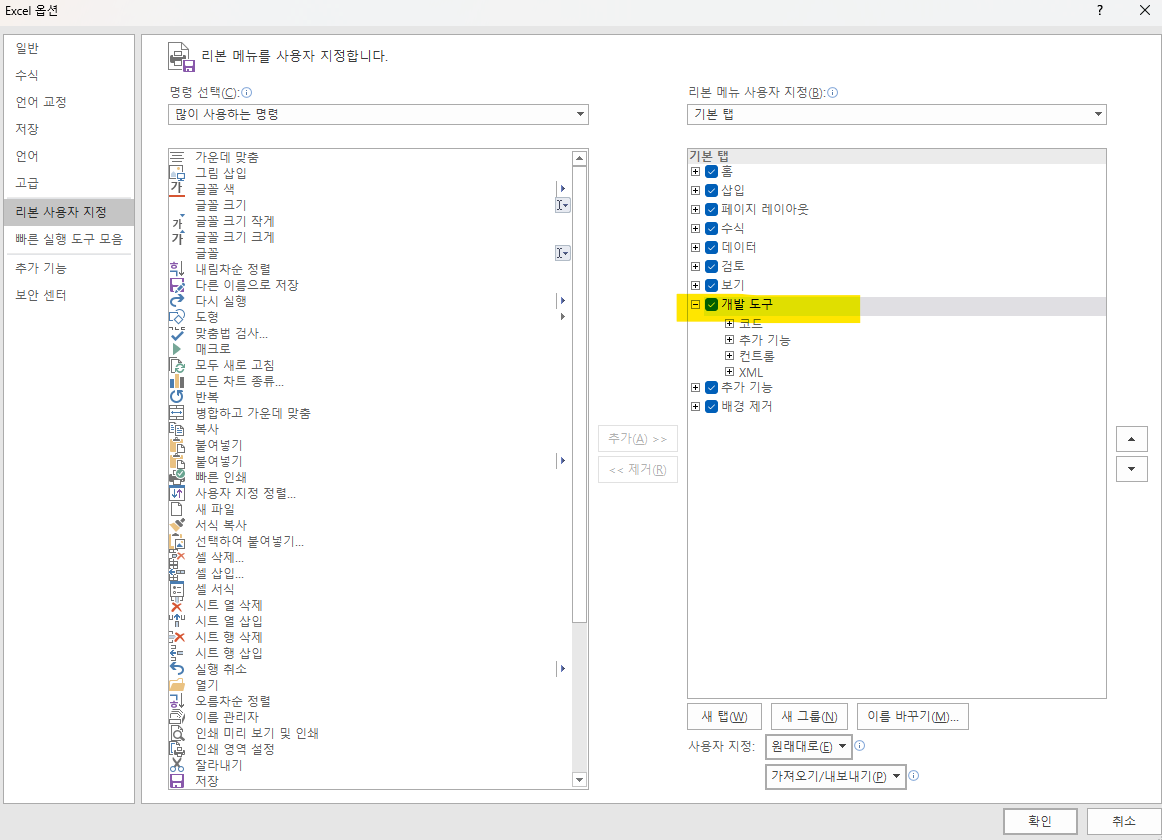The height and width of the screenshot is (840, 1162).
Task: Open the 원래대로 reset dropdown
Action: [x=809, y=747]
